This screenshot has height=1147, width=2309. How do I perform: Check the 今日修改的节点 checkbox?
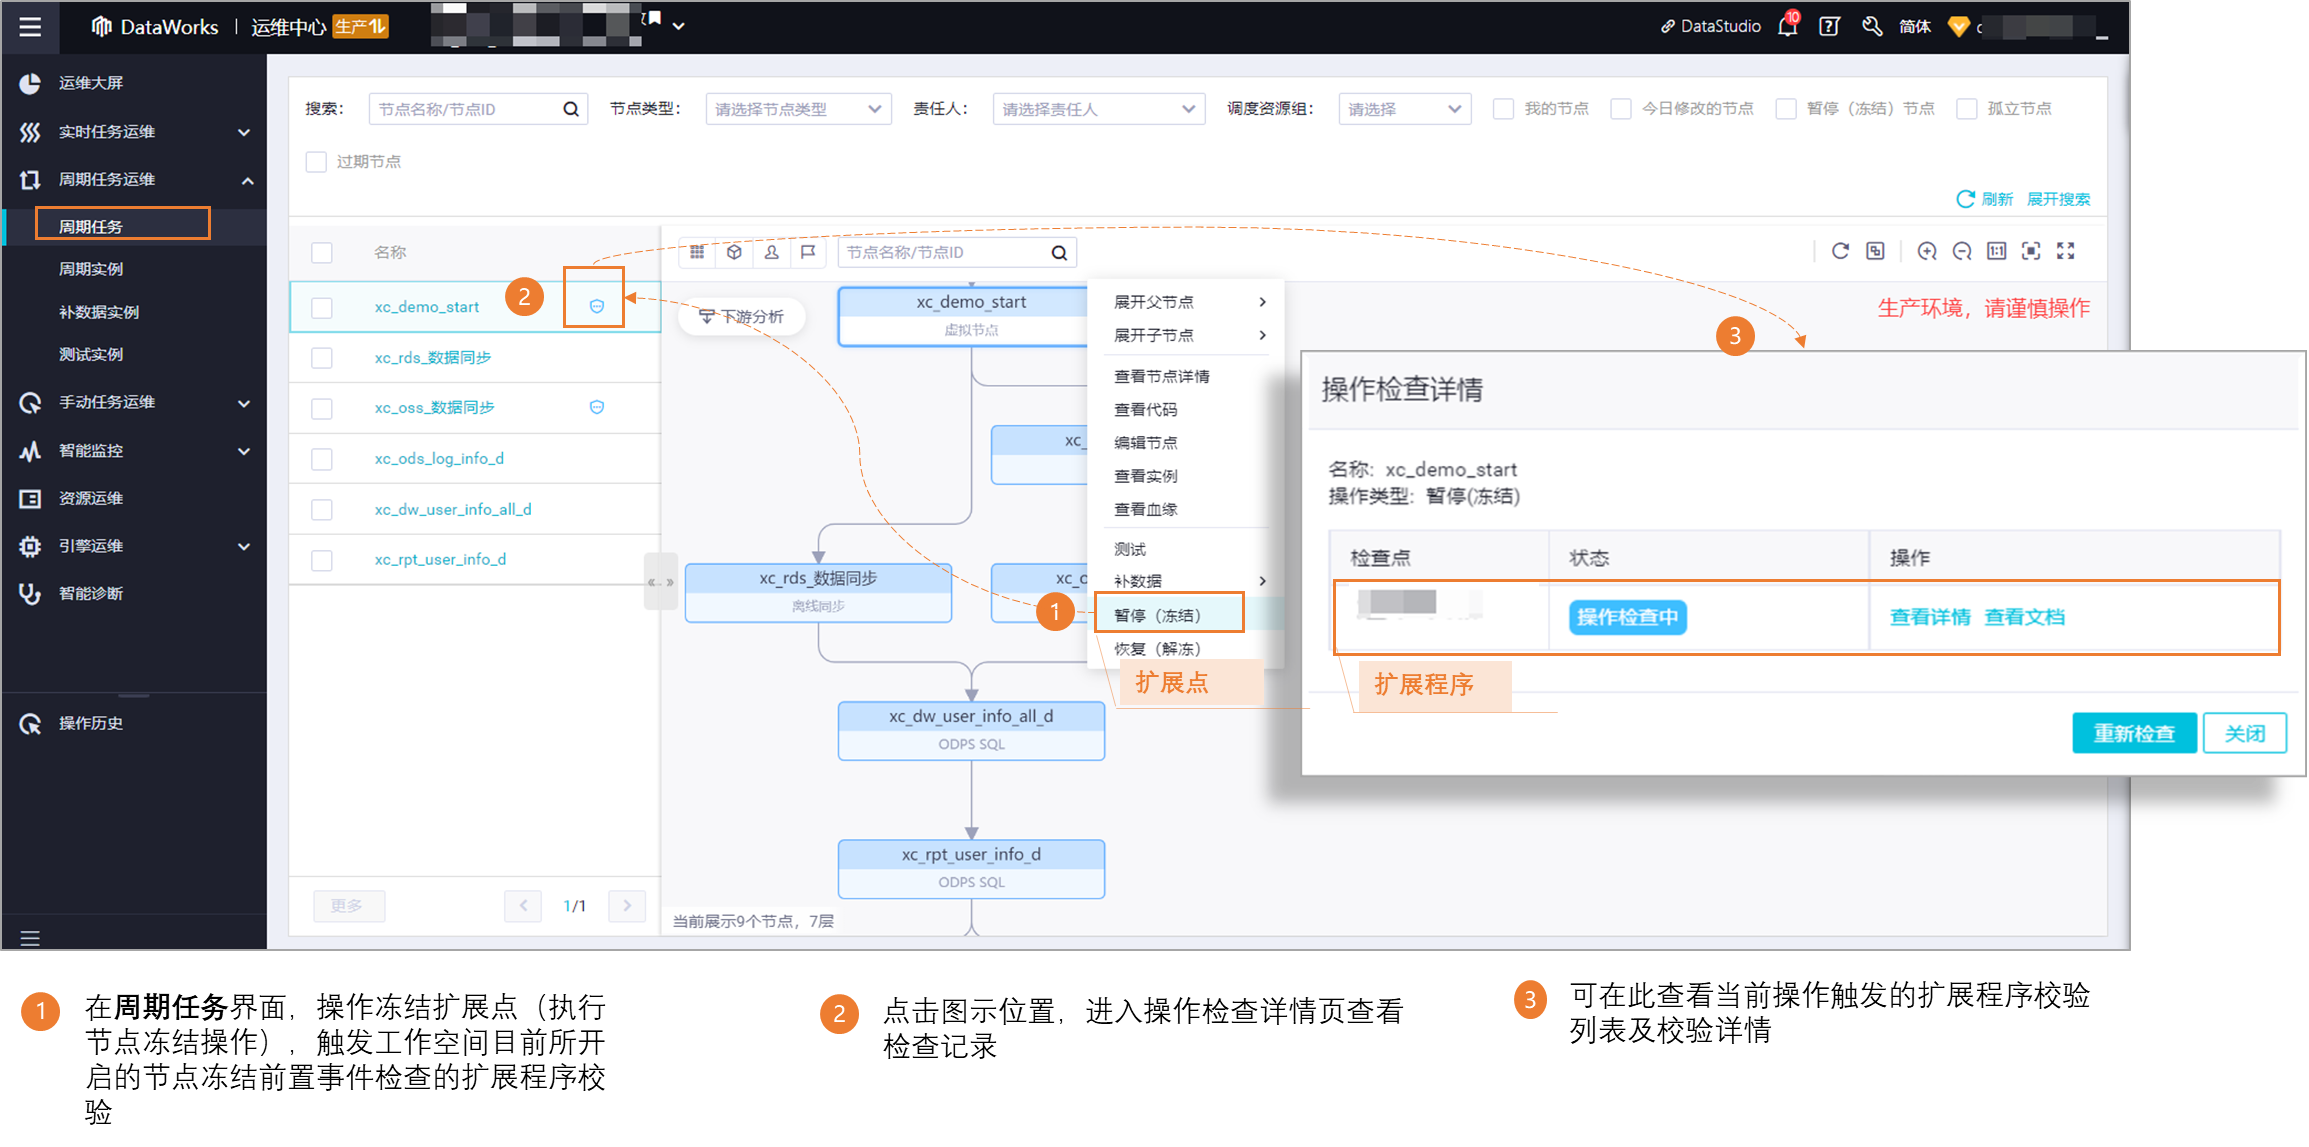[1621, 109]
